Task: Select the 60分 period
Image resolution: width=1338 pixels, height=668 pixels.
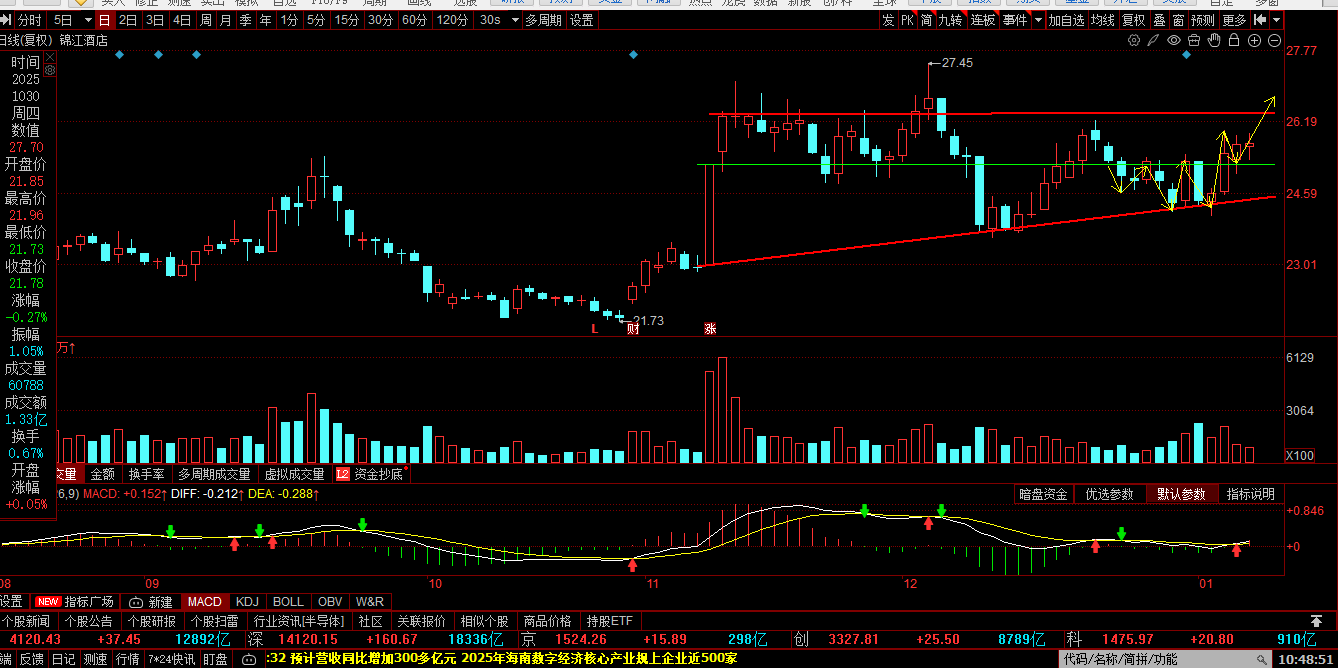Action: tap(414, 20)
